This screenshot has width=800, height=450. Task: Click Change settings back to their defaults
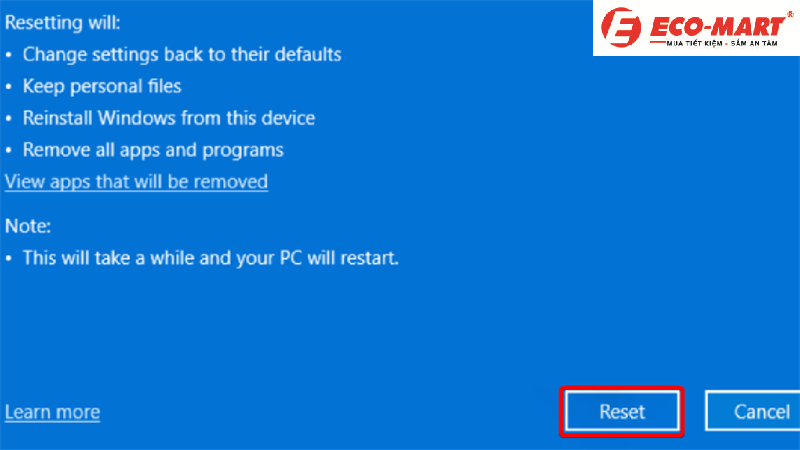(182, 55)
